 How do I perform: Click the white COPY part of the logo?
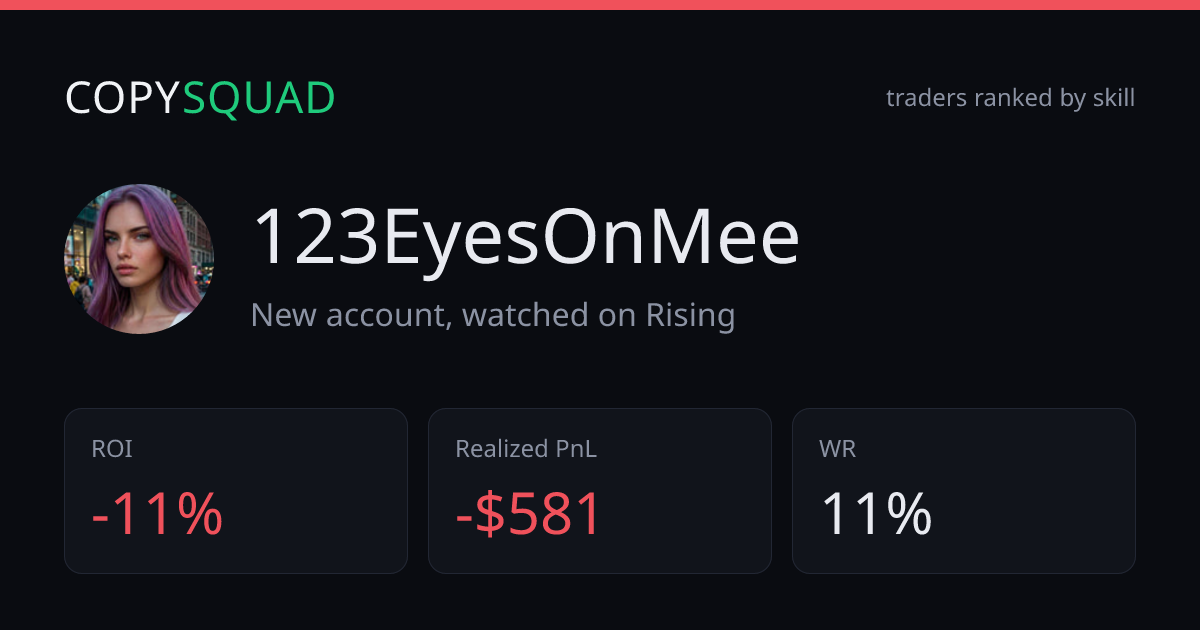[x=123, y=98]
